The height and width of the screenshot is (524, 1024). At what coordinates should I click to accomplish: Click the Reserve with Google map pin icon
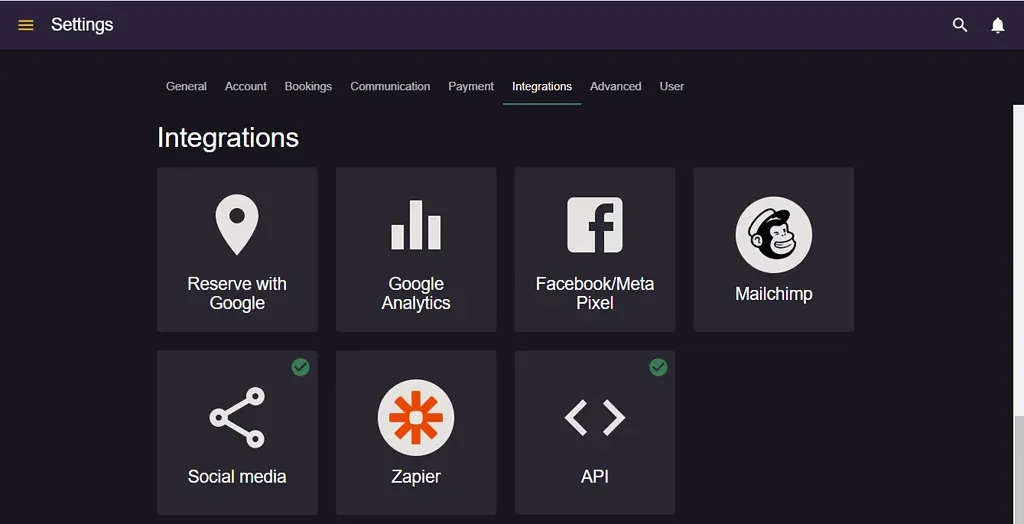[x=237, y=224]
